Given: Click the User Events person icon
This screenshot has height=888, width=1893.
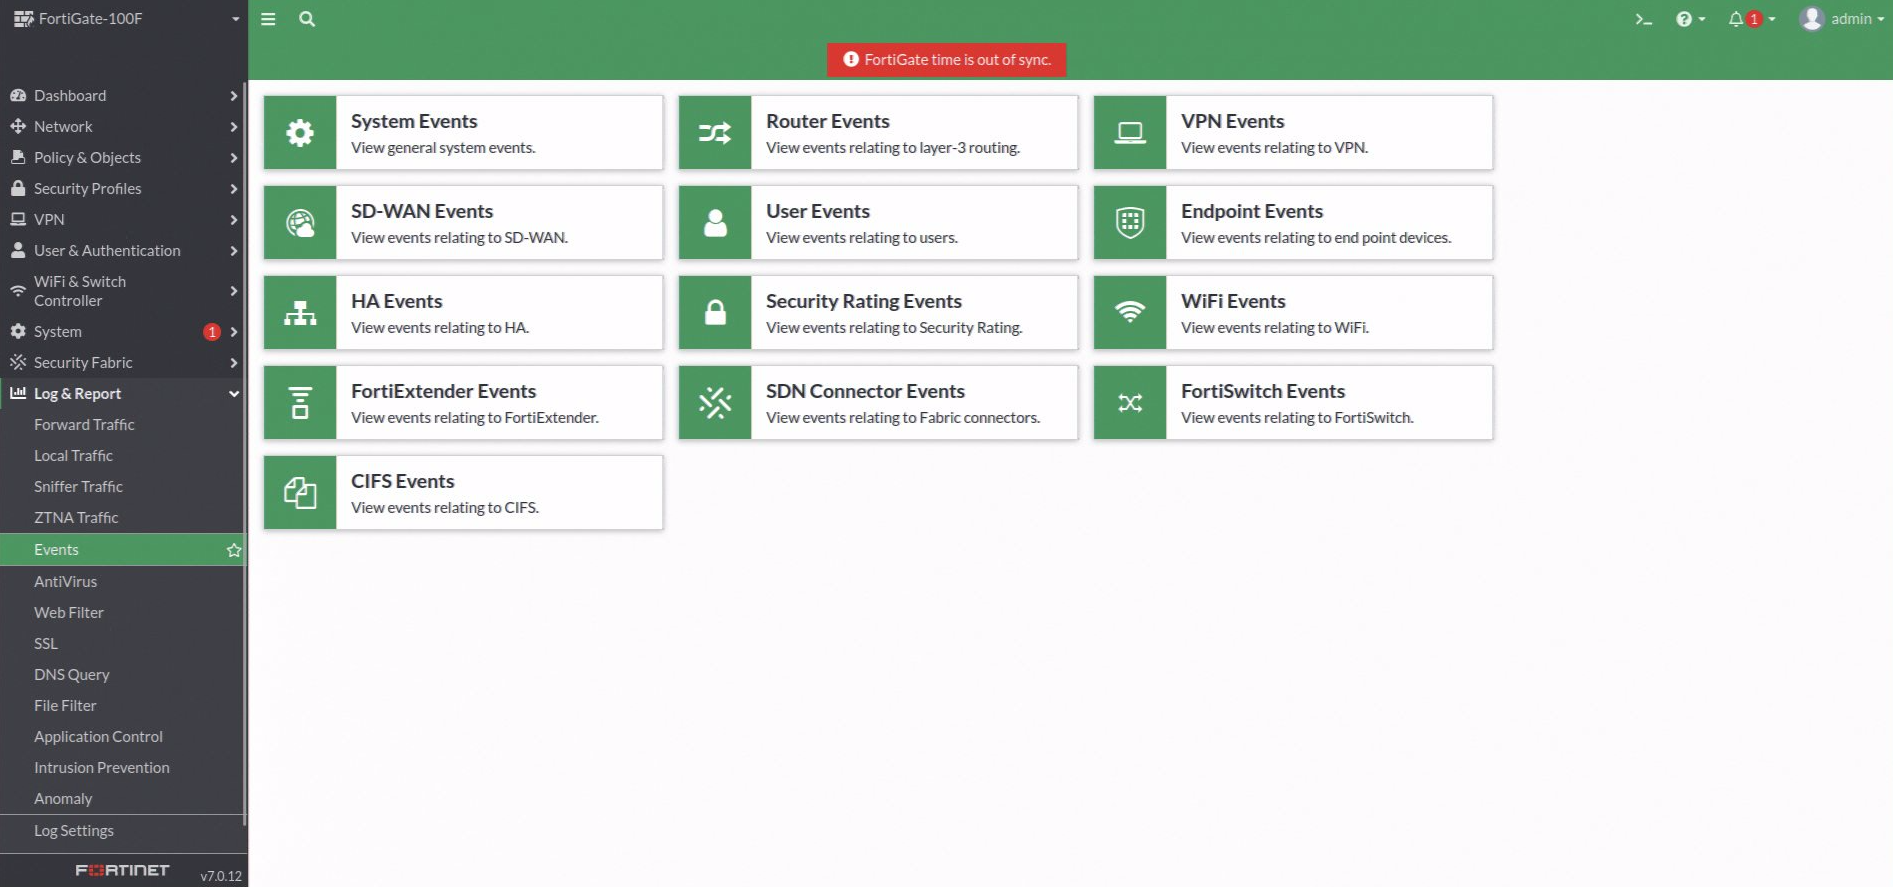Looking at the screenshot, I should (x=715, y=223).
